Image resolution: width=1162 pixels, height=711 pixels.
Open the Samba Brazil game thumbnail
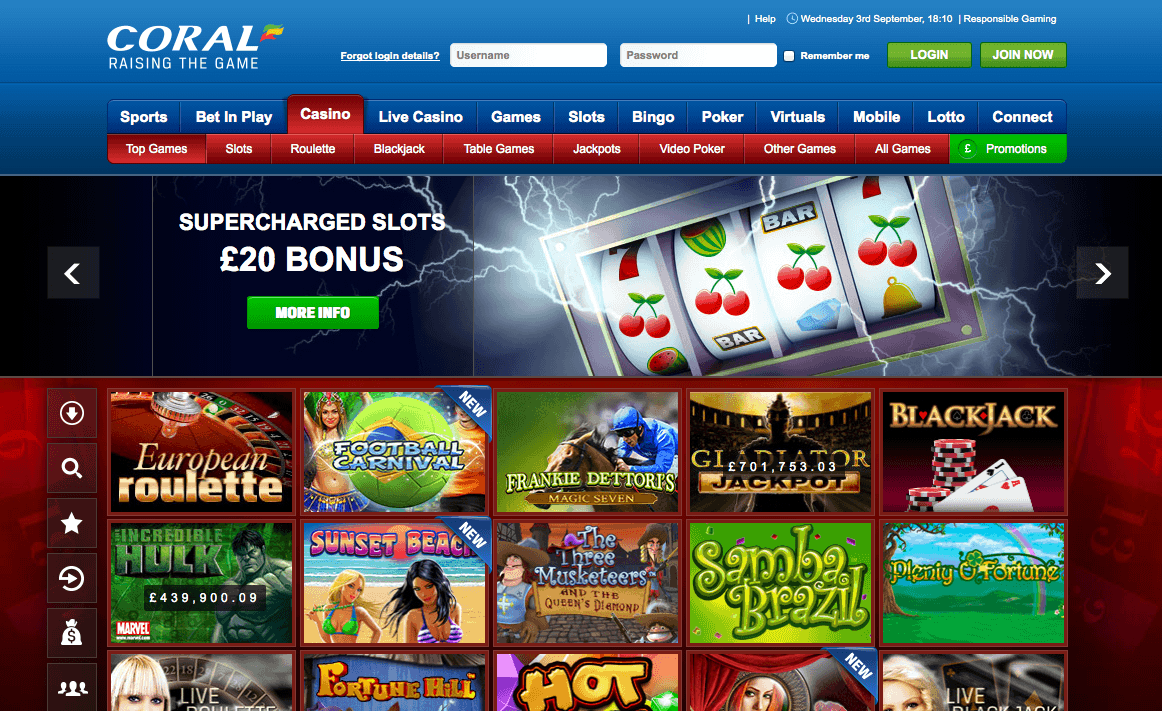pyautogui.click(x=780, y=583)
